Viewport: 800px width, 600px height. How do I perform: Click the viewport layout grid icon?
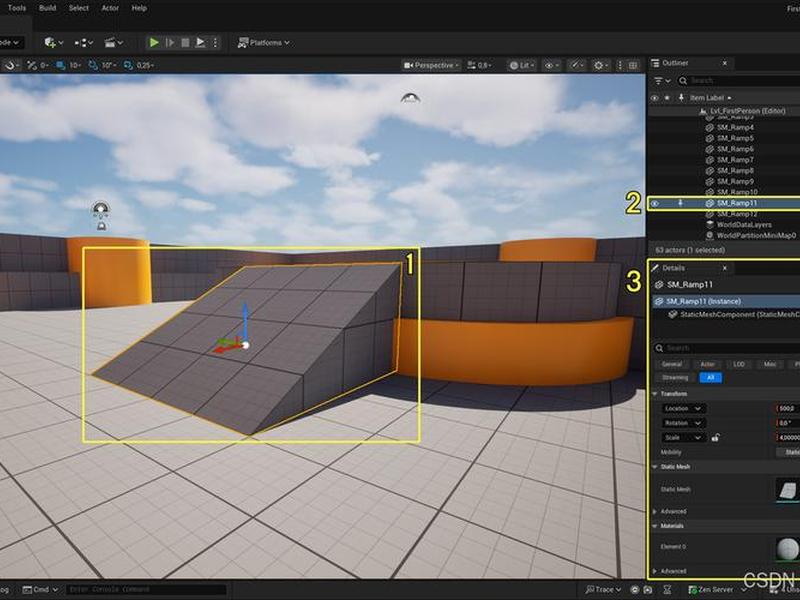pos(633,65)
